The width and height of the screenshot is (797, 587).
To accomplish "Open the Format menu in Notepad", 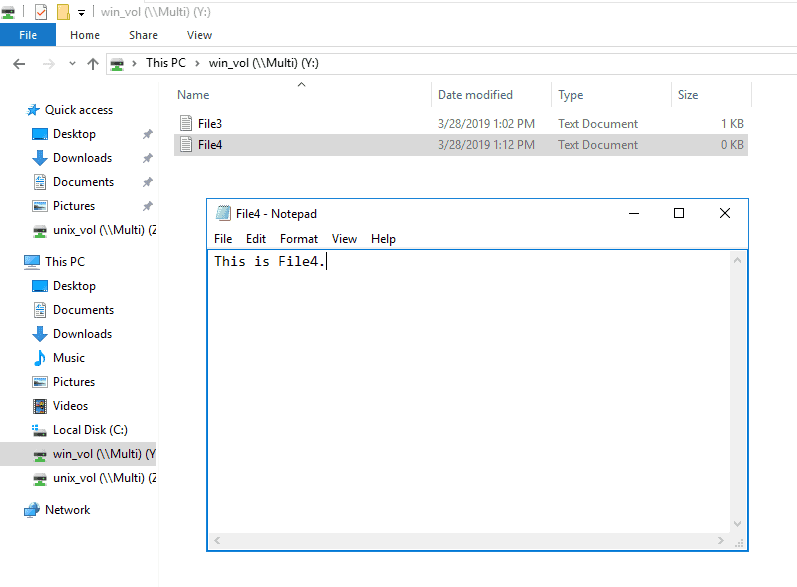I will (298, 239).
